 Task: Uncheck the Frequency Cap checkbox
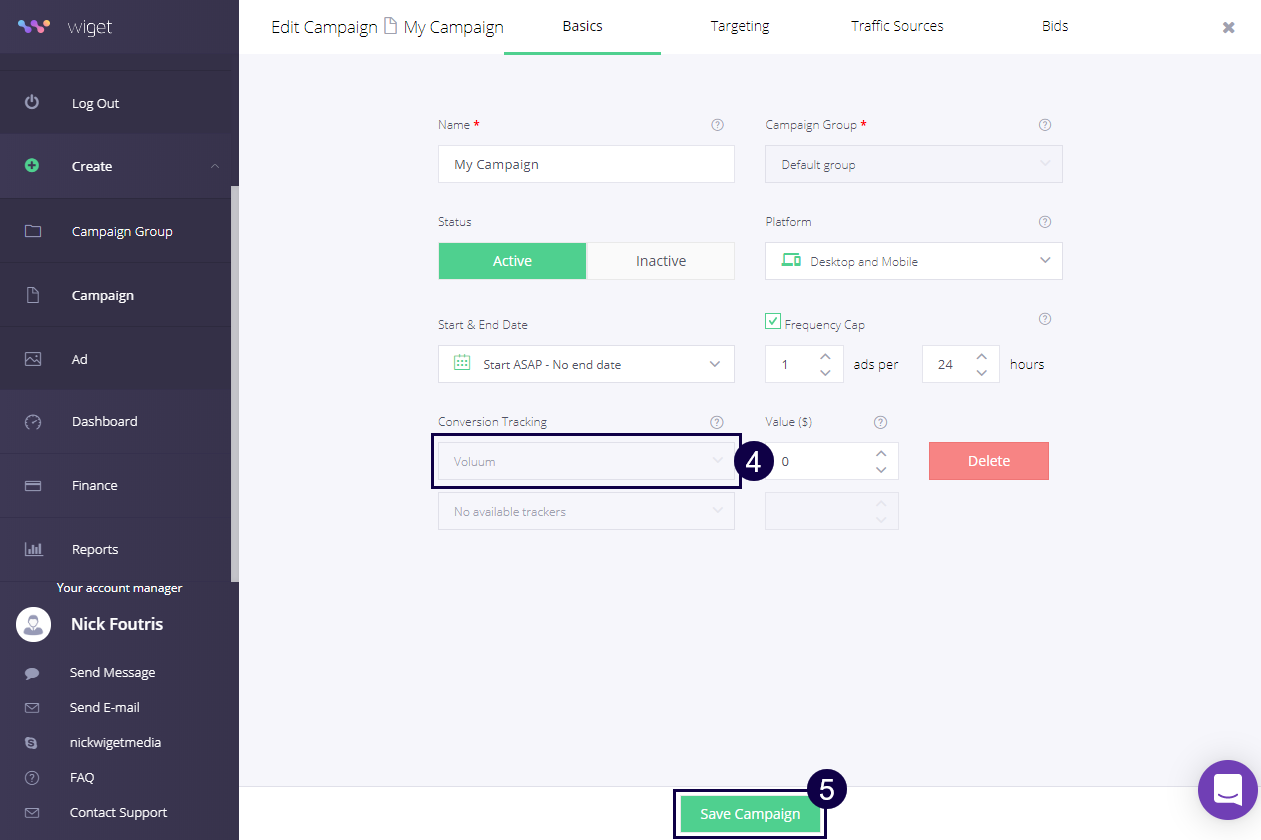[x=773, y=322]
